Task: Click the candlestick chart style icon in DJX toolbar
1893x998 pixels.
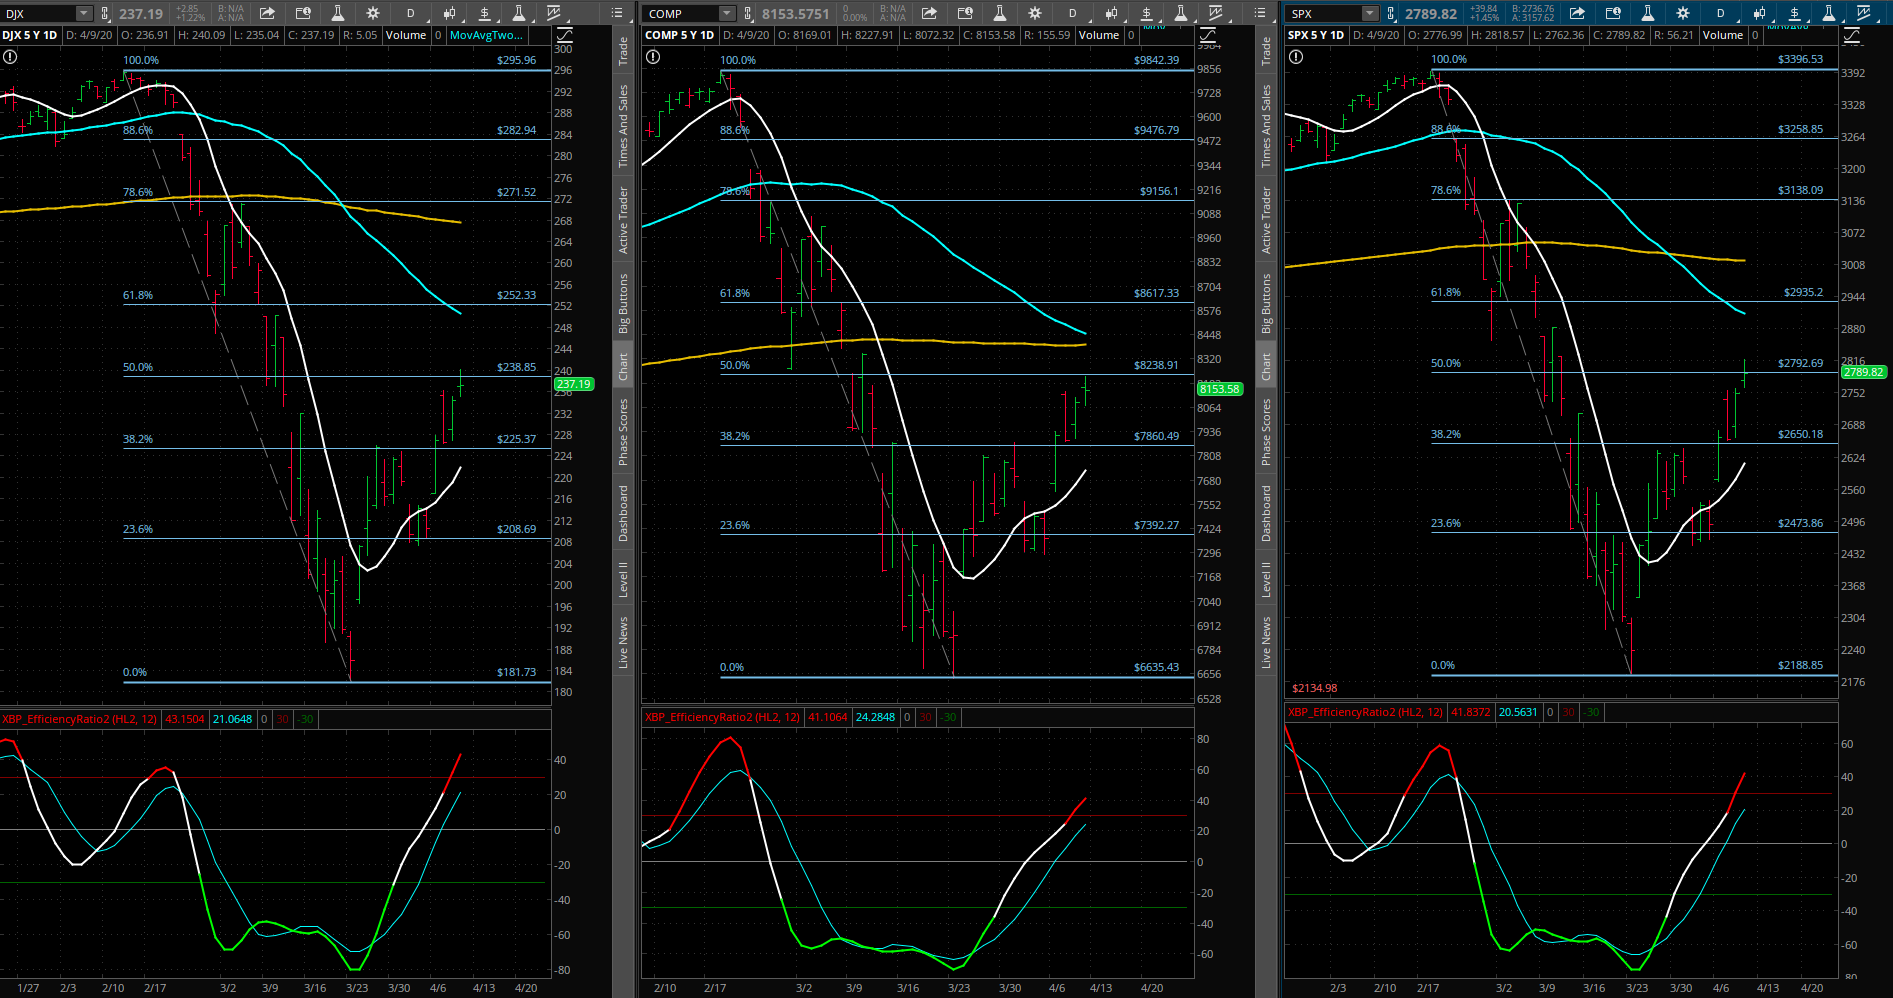Action: pos(449,13)
